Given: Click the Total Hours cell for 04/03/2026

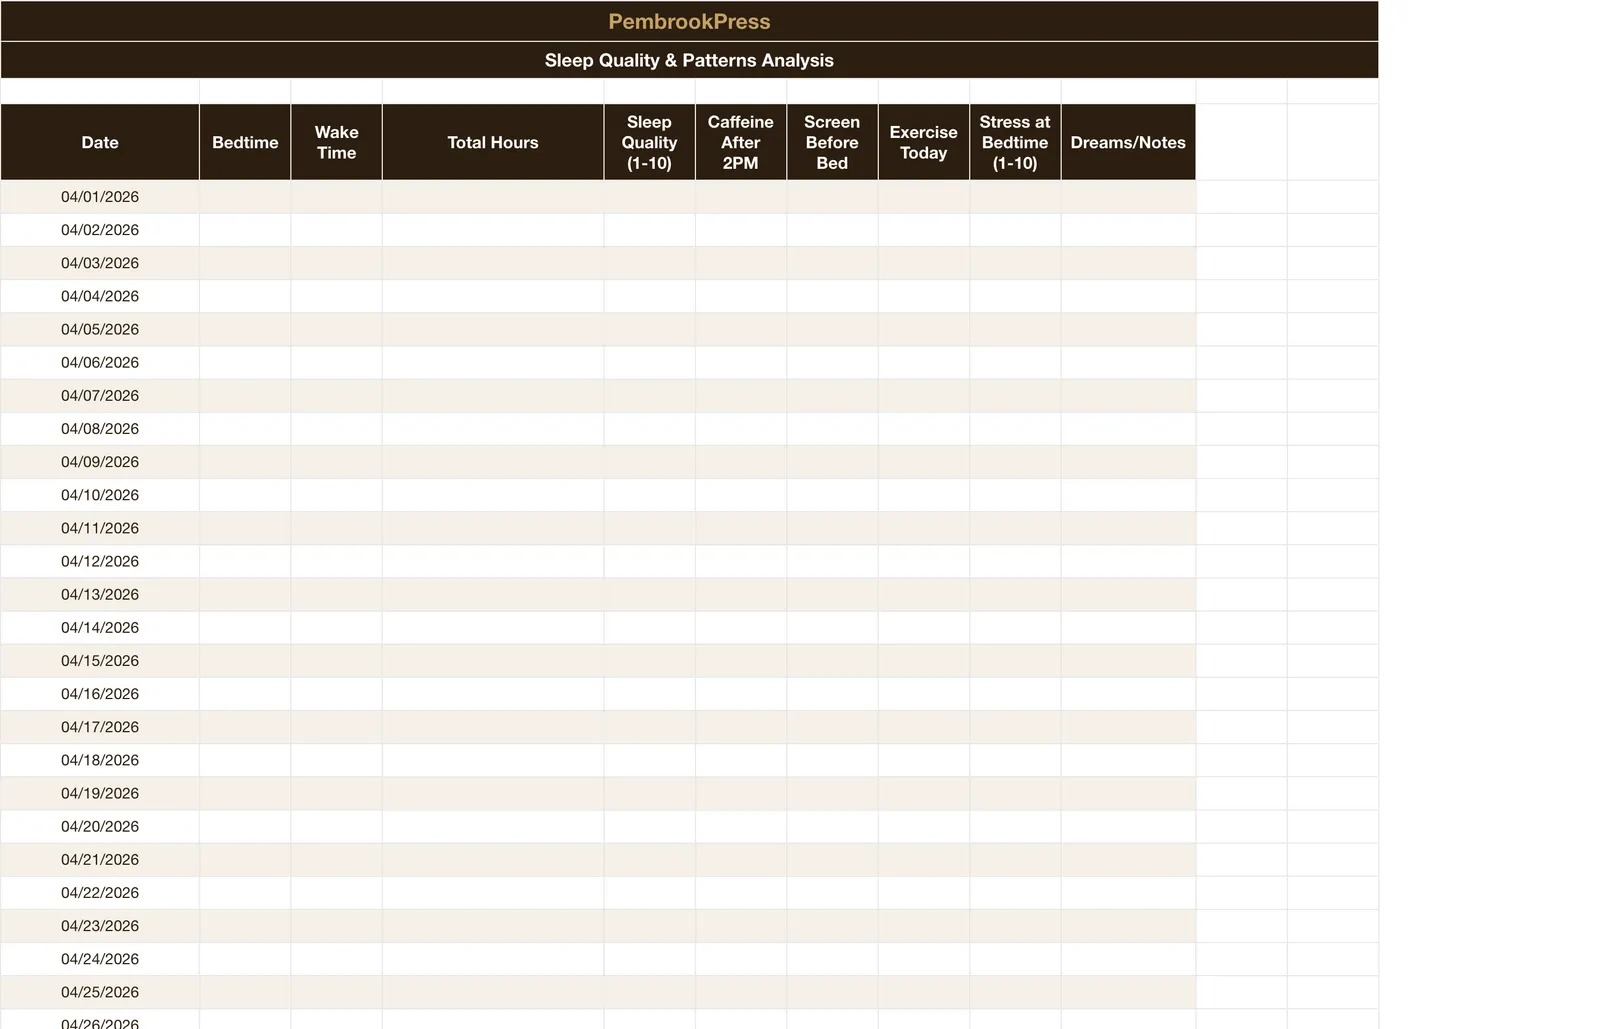Looking at the screenshot, I should (493, 263).
